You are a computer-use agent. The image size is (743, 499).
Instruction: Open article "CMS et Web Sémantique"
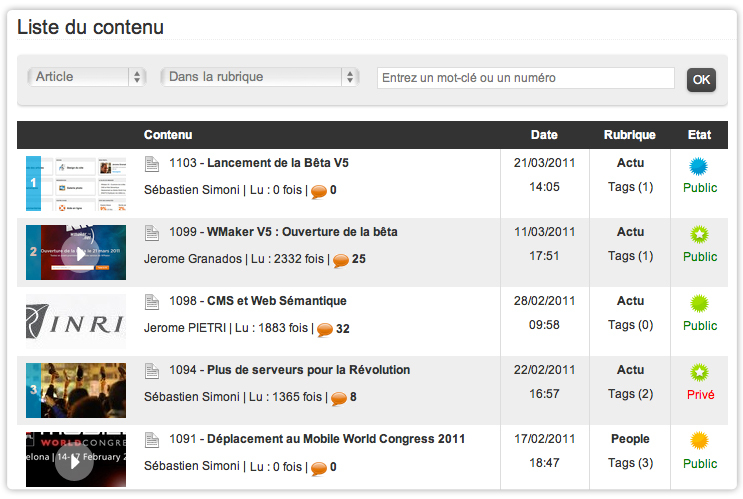[276, 301]
